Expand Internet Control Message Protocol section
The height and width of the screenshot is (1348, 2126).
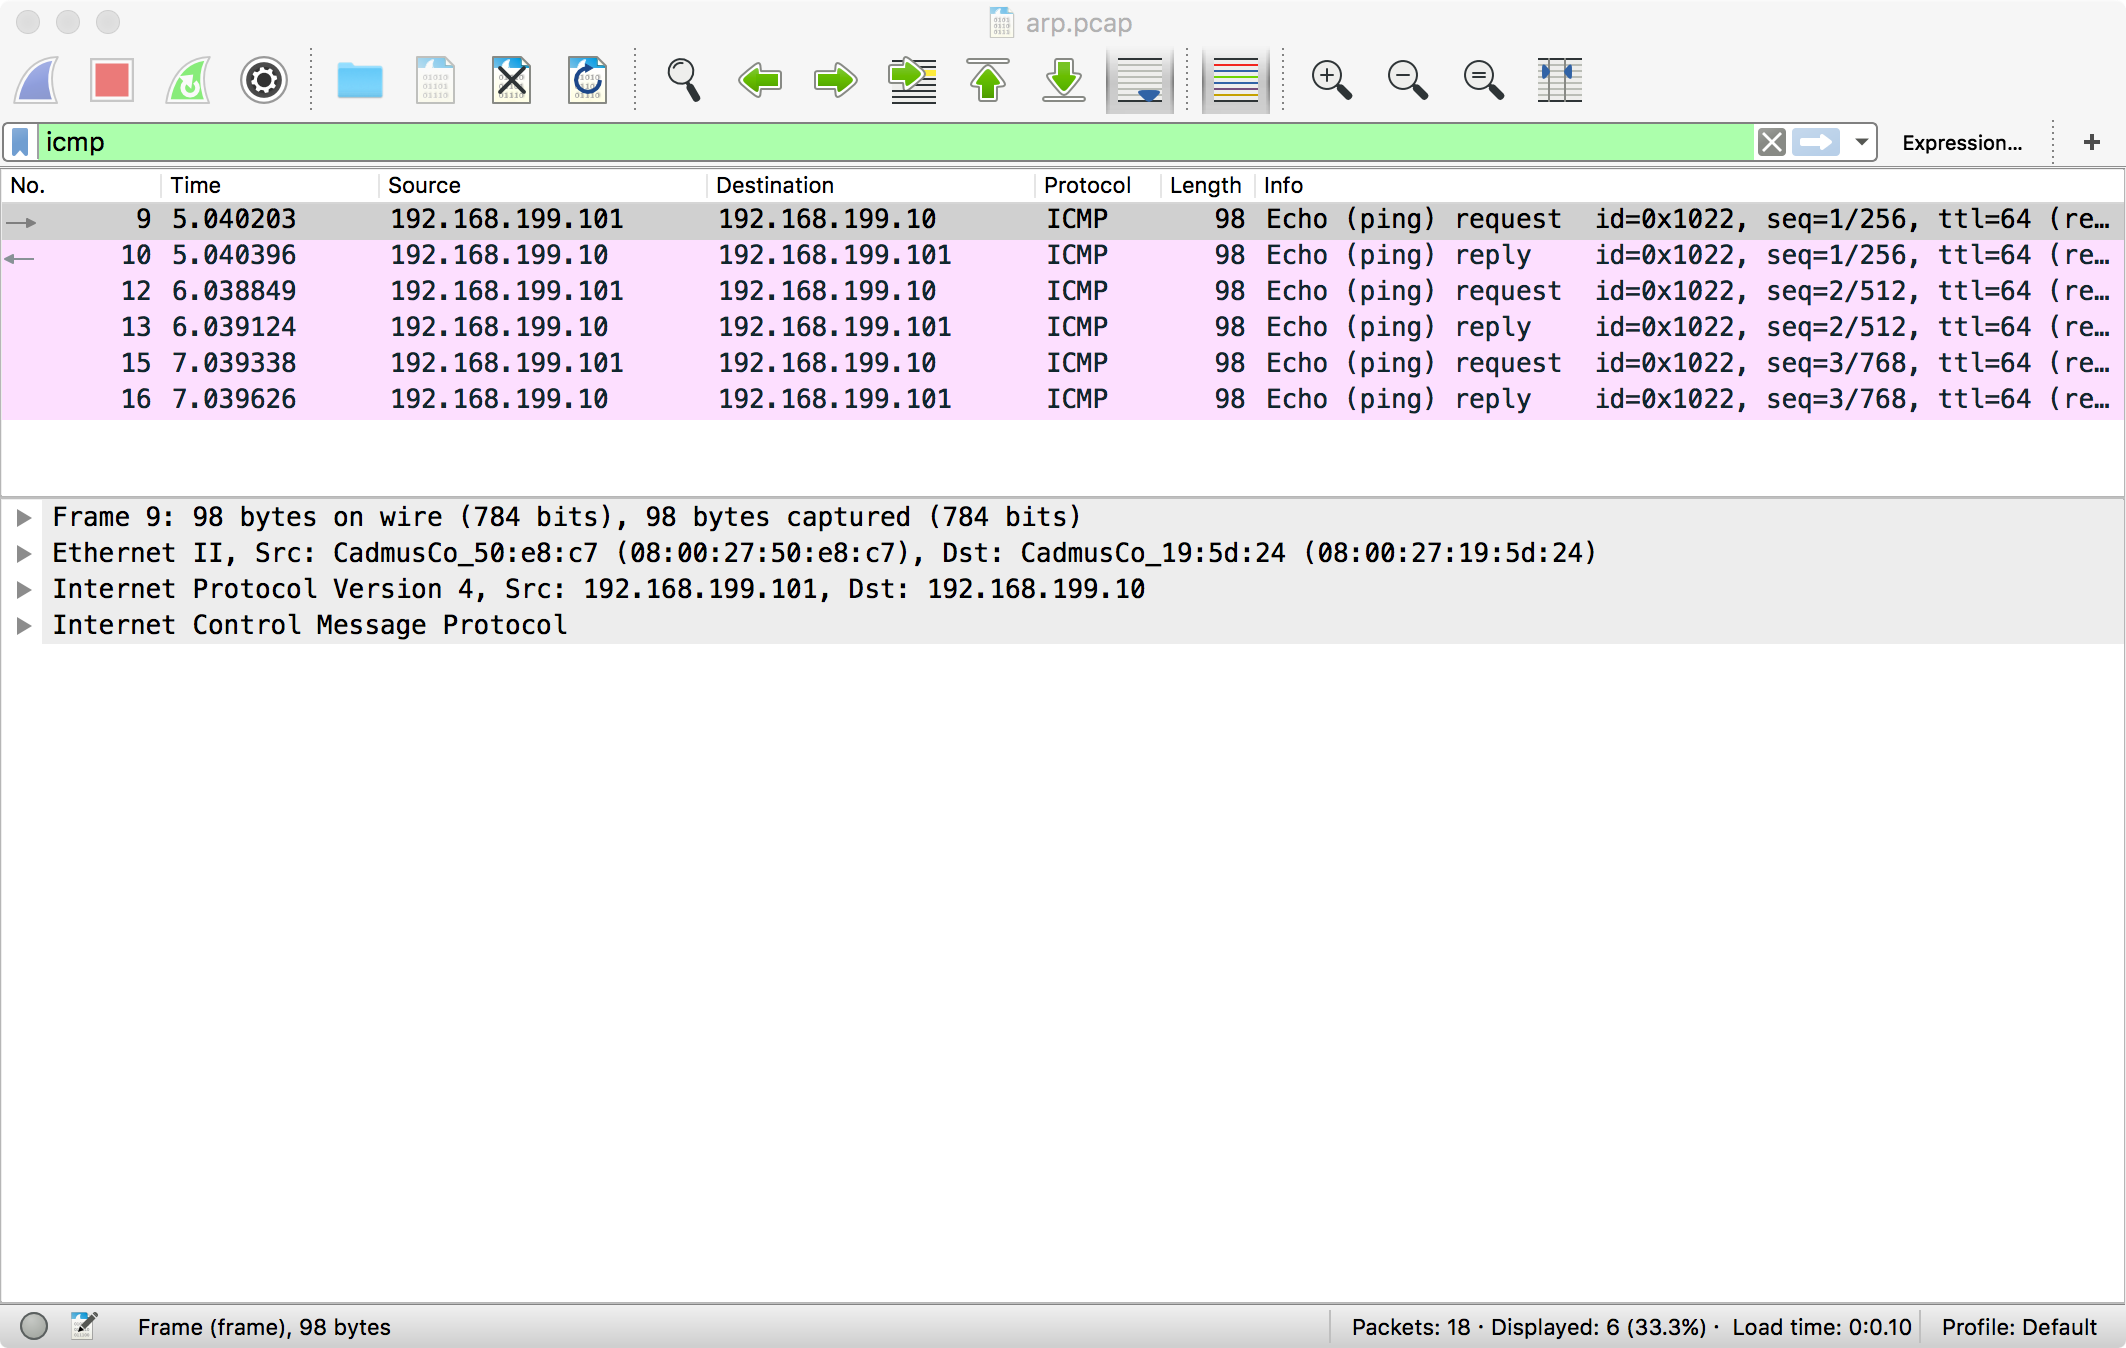click(24, 625)
